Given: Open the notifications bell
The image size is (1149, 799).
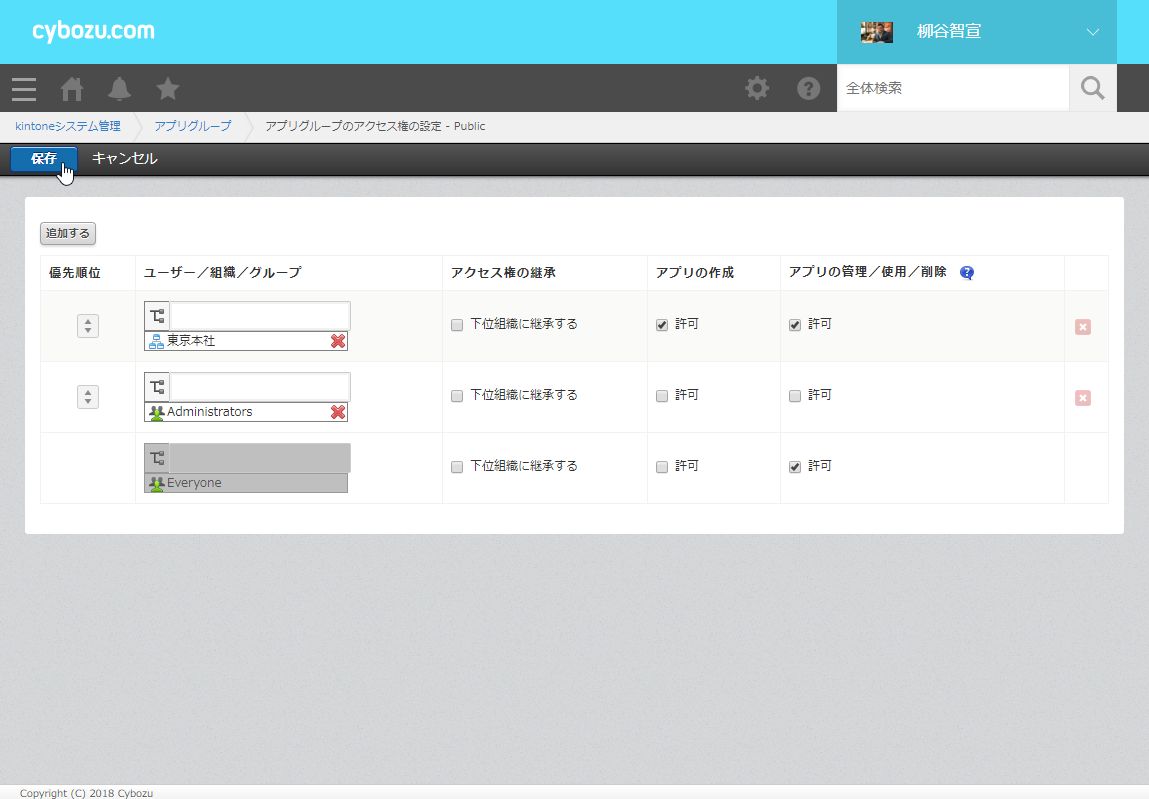Looking at the screenshot, I should coord(120,89).
